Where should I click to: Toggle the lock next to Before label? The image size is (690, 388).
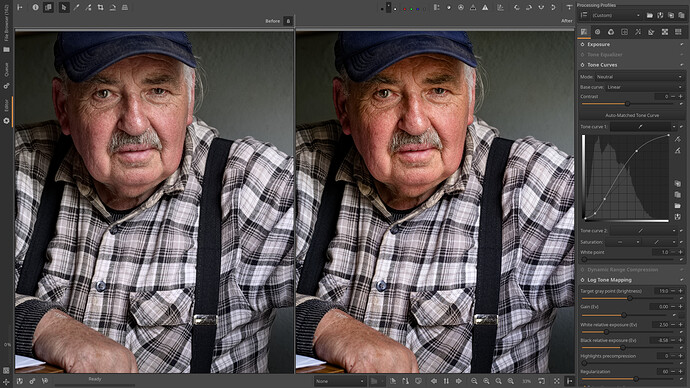pyautogui.click(x=288, y=21)
